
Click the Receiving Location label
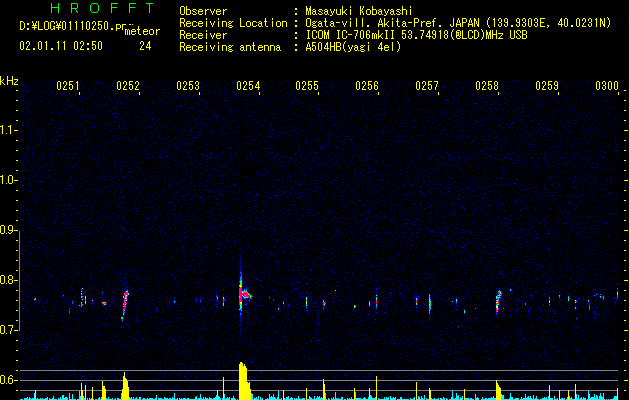click(x=233, y=23)
